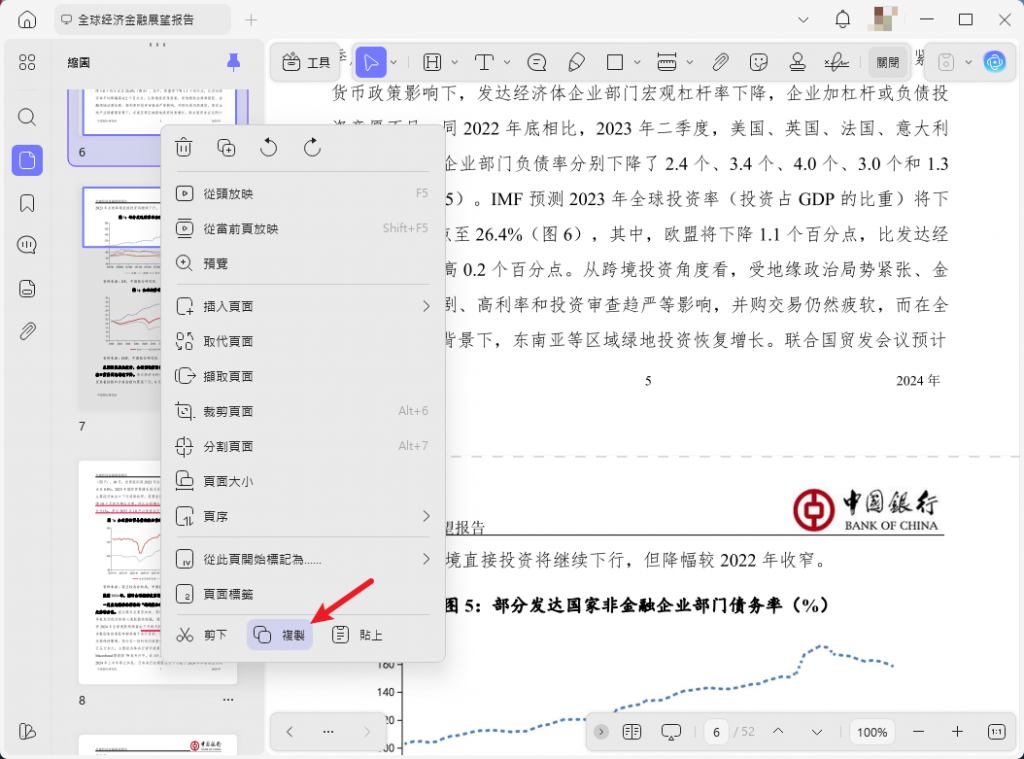Switch to 全球经济金融展望报告 tab
This screenshot has height=759, width=1024.
pos(142,20)
